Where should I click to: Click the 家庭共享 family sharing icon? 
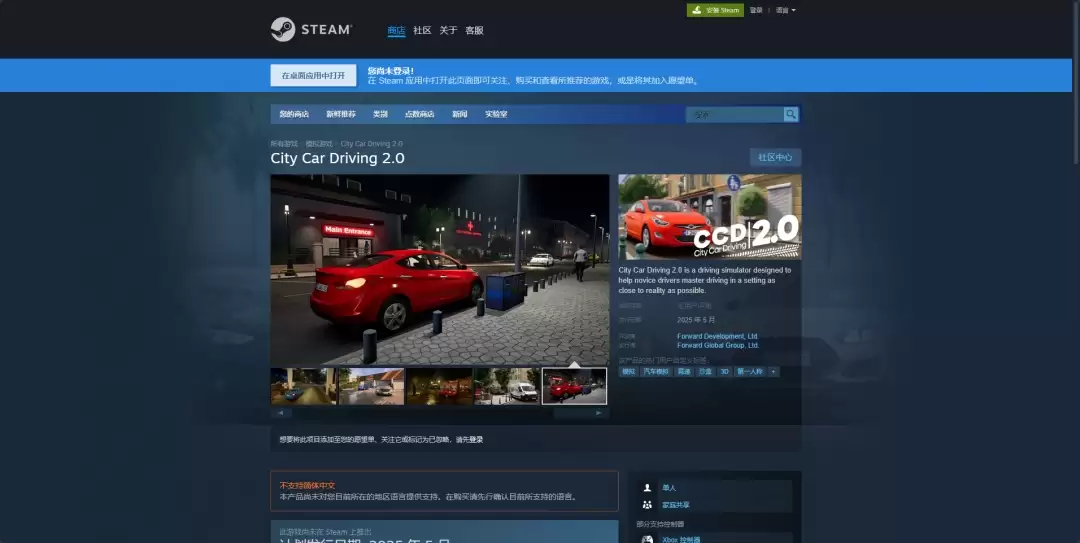point(647,505)
